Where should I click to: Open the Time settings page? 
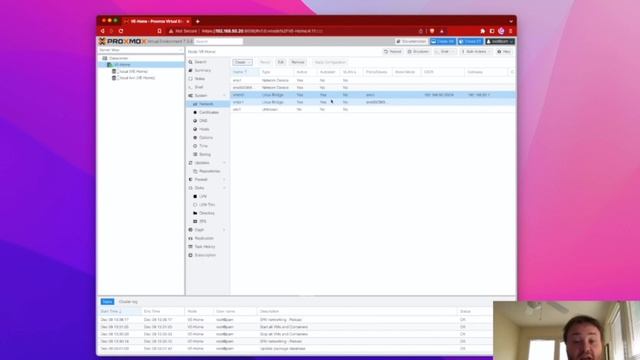(203, 146)
